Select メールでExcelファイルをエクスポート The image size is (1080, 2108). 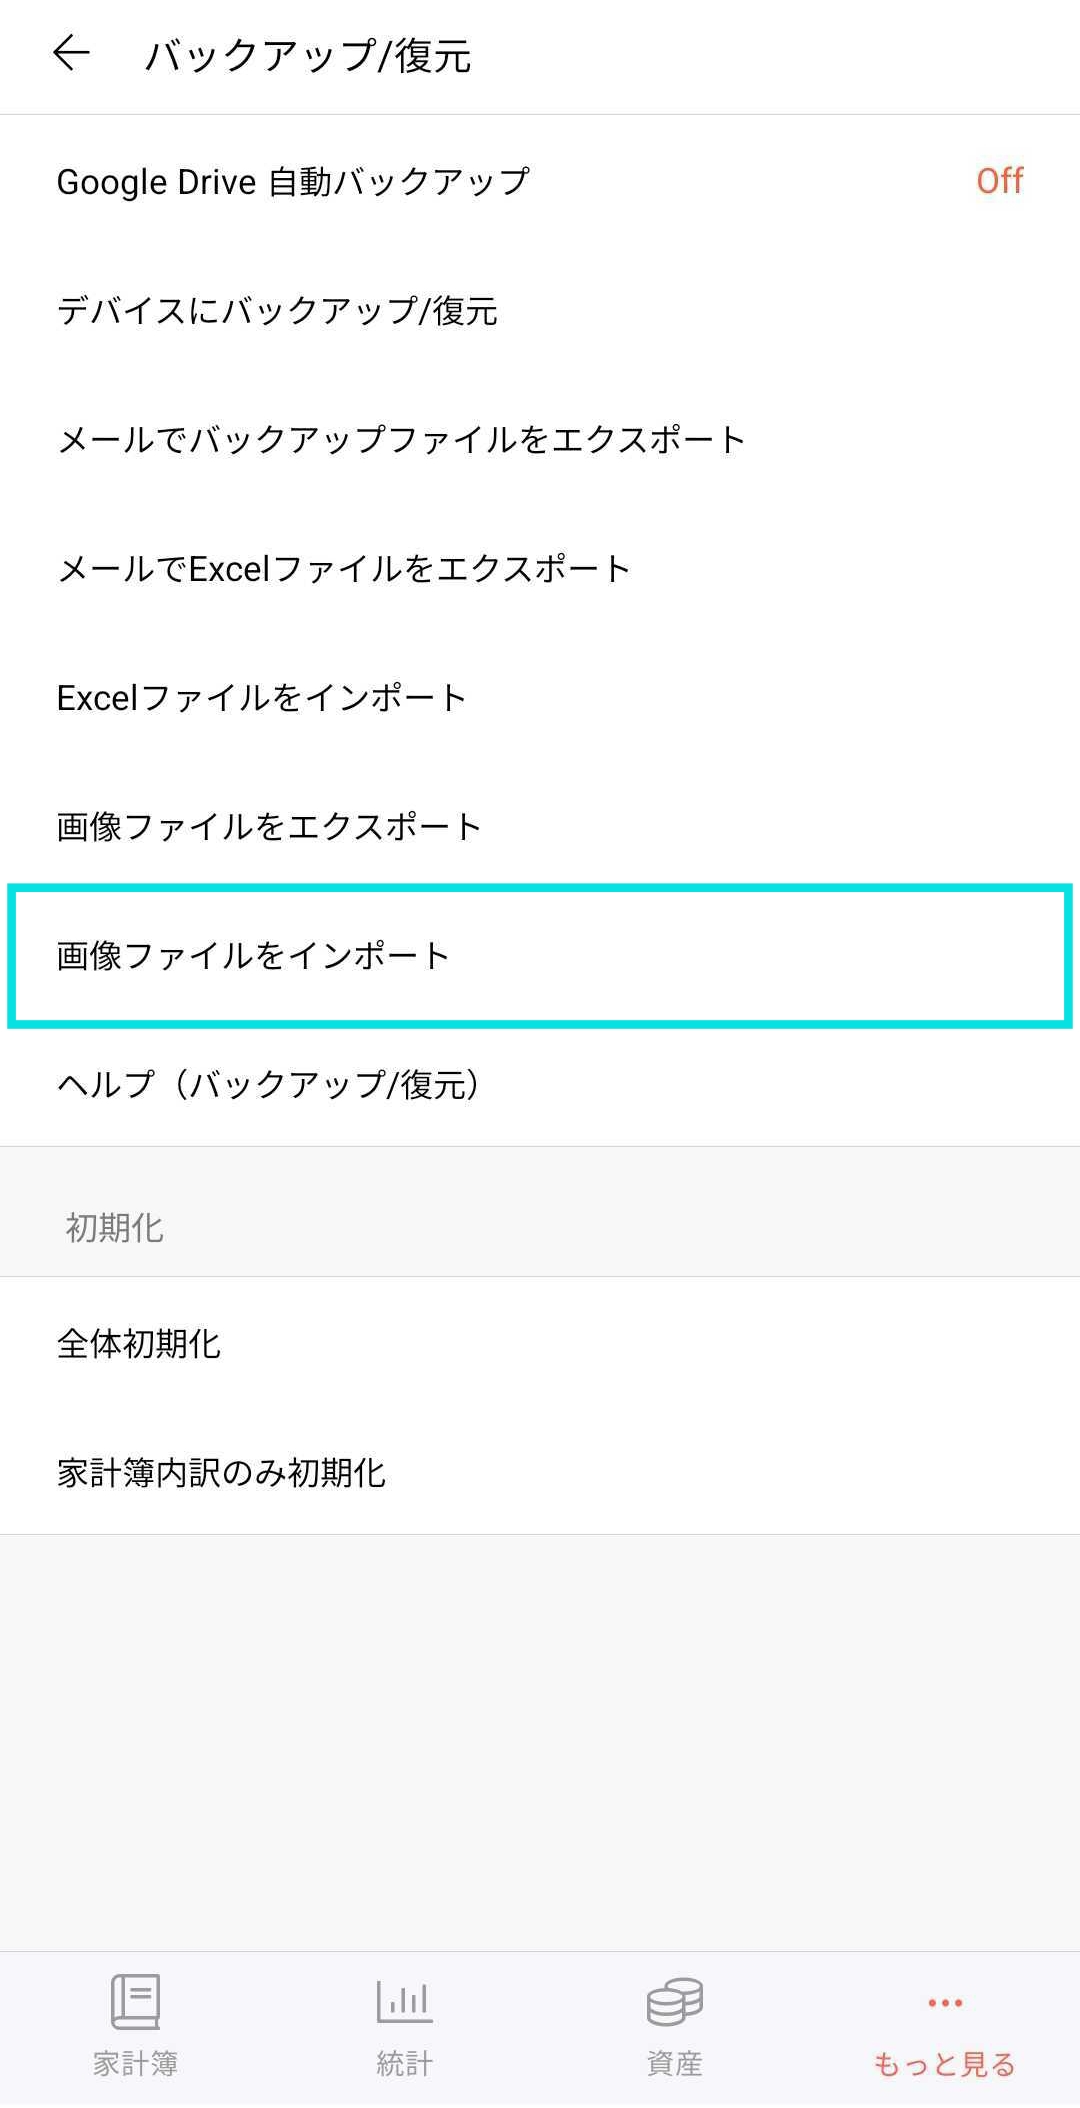point(344,569)
